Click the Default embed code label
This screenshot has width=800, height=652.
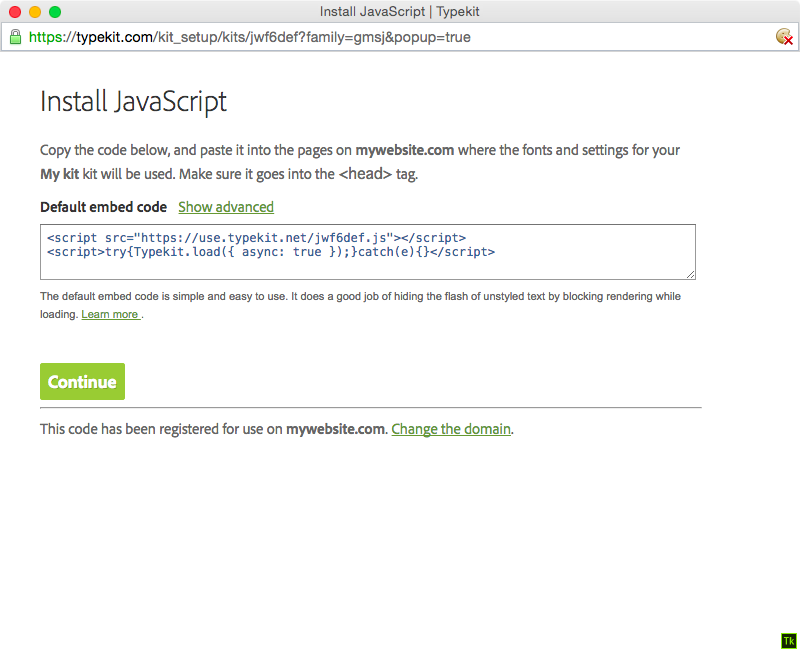104,207
